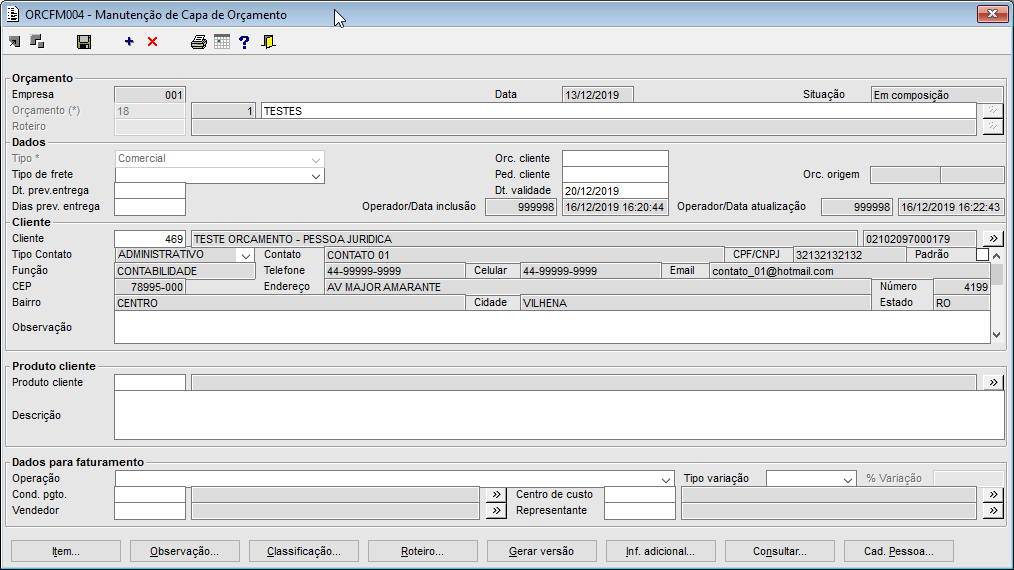Open Cliente lookup arrow button
Image resolution: width=1014 pixels, height=570 pixels.
[993, 239]
